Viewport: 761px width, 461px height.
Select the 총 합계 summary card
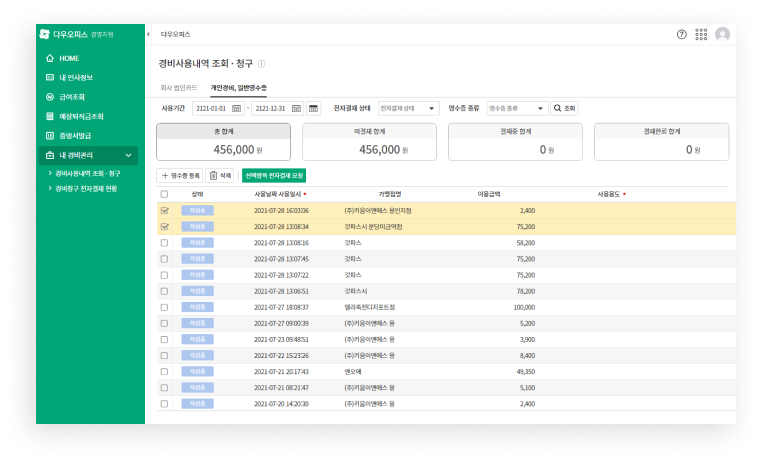click(223, 142)
